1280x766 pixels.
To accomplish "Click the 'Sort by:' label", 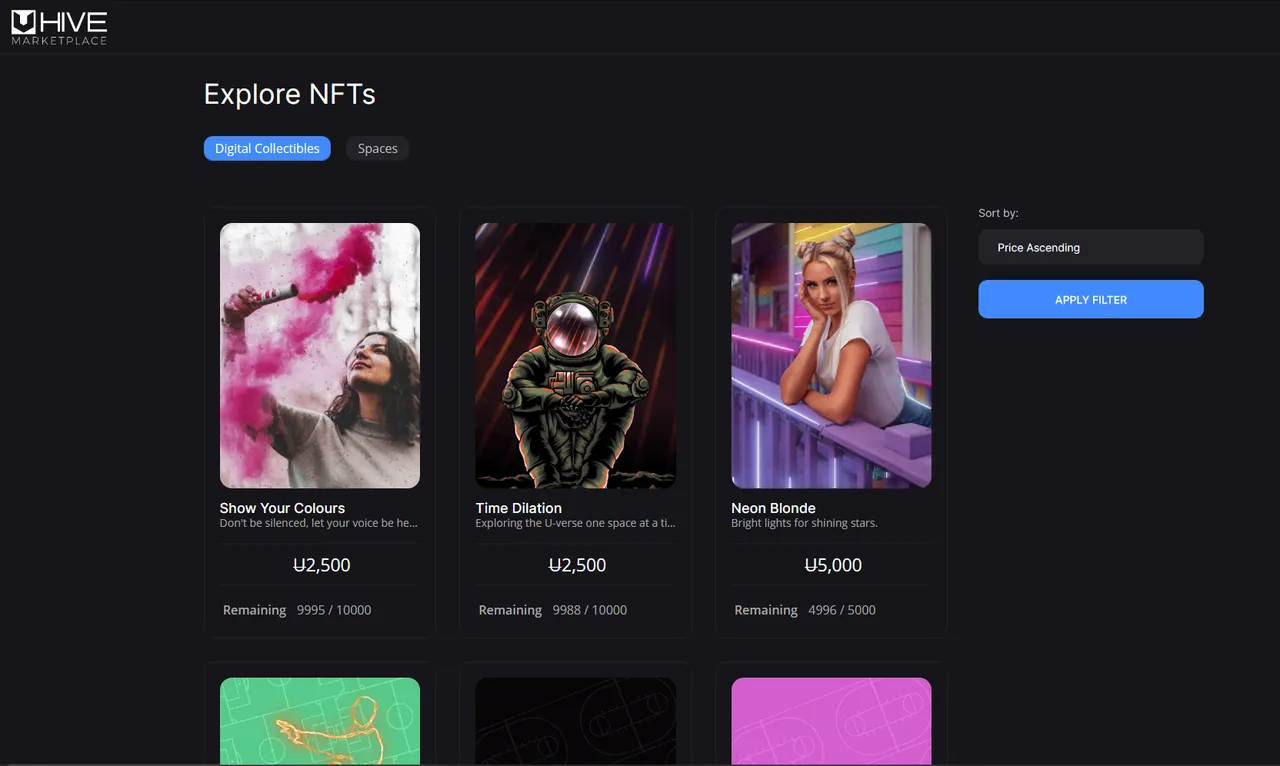I will coord(998,213).
